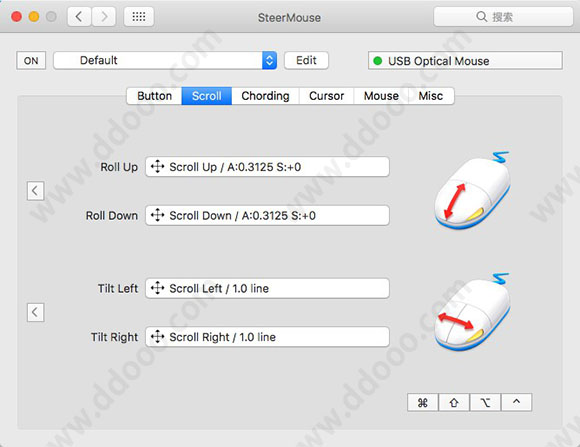This screenshot has height=447, width=580.
Task: Toggle the ON button
Action: pos(31,61)
